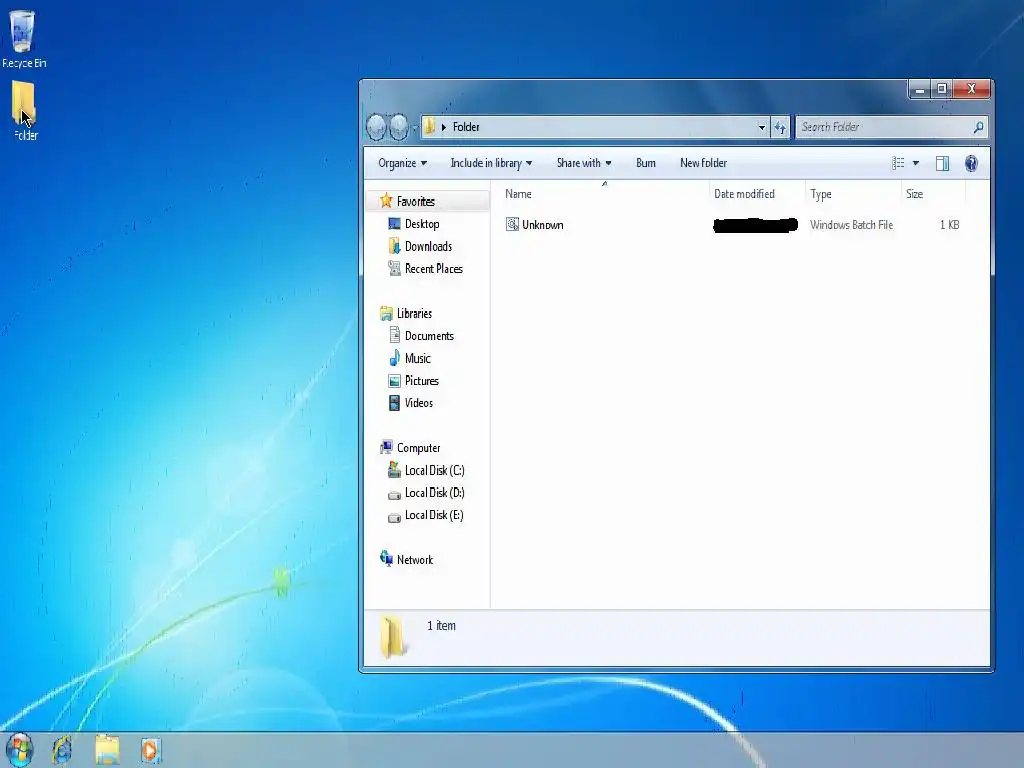Expand the breadcrumb arrow before Folder
Screen dimensions: 1024x768
[443, 127]
